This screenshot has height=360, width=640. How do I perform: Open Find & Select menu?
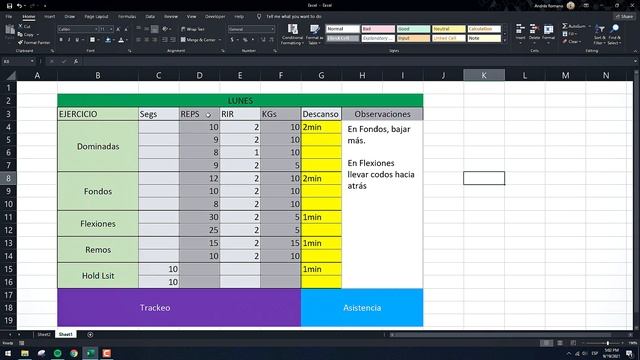pyautogui.click(x=614, y=34)
